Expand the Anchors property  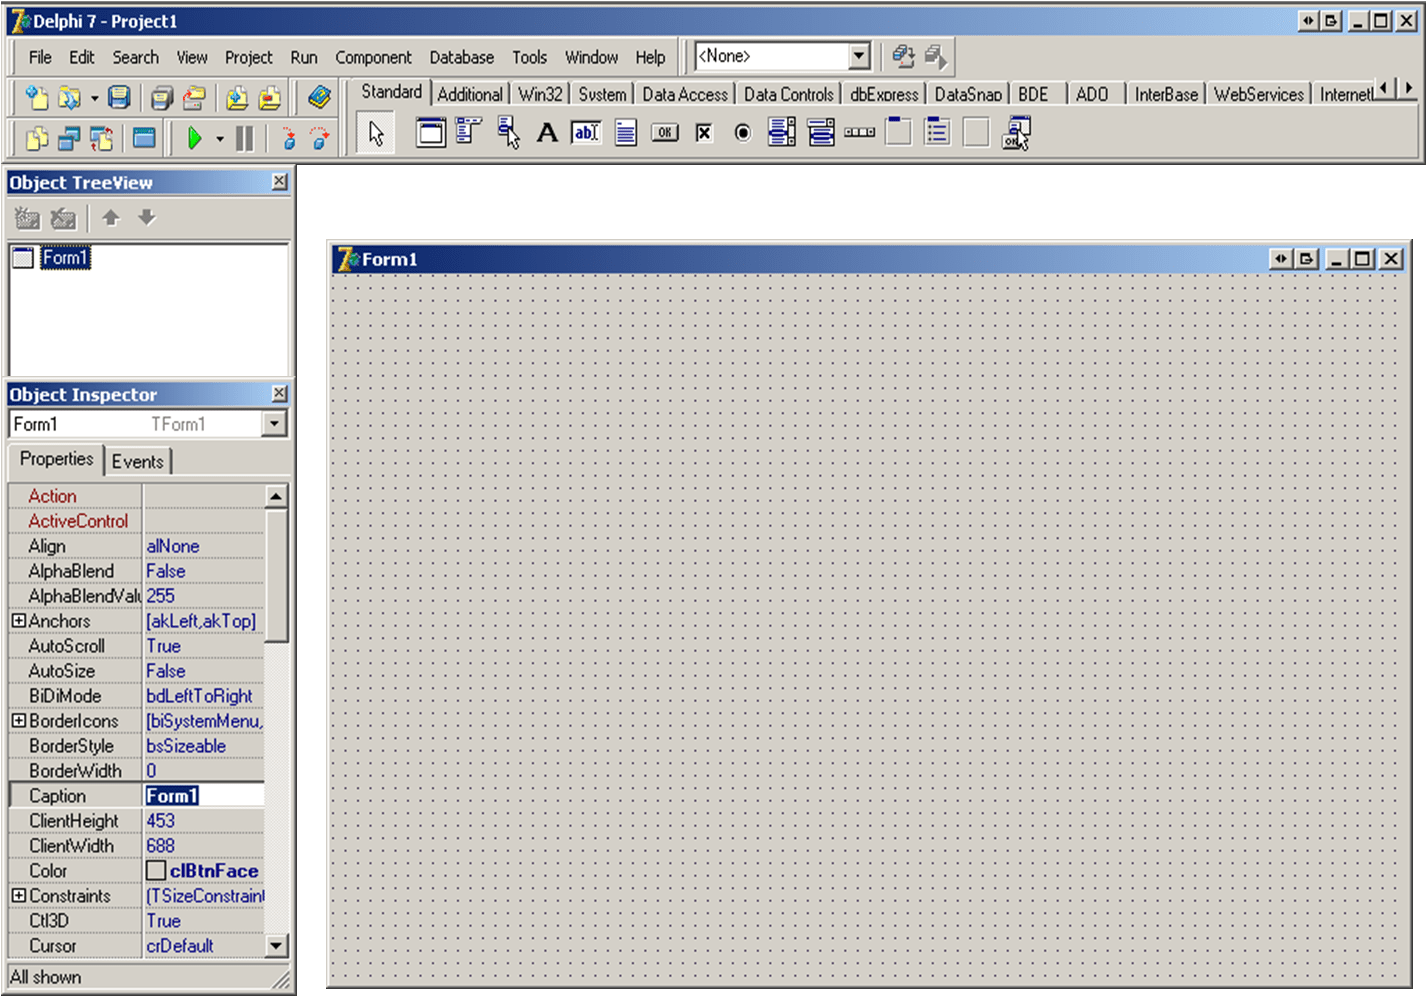tap(18, 621)
